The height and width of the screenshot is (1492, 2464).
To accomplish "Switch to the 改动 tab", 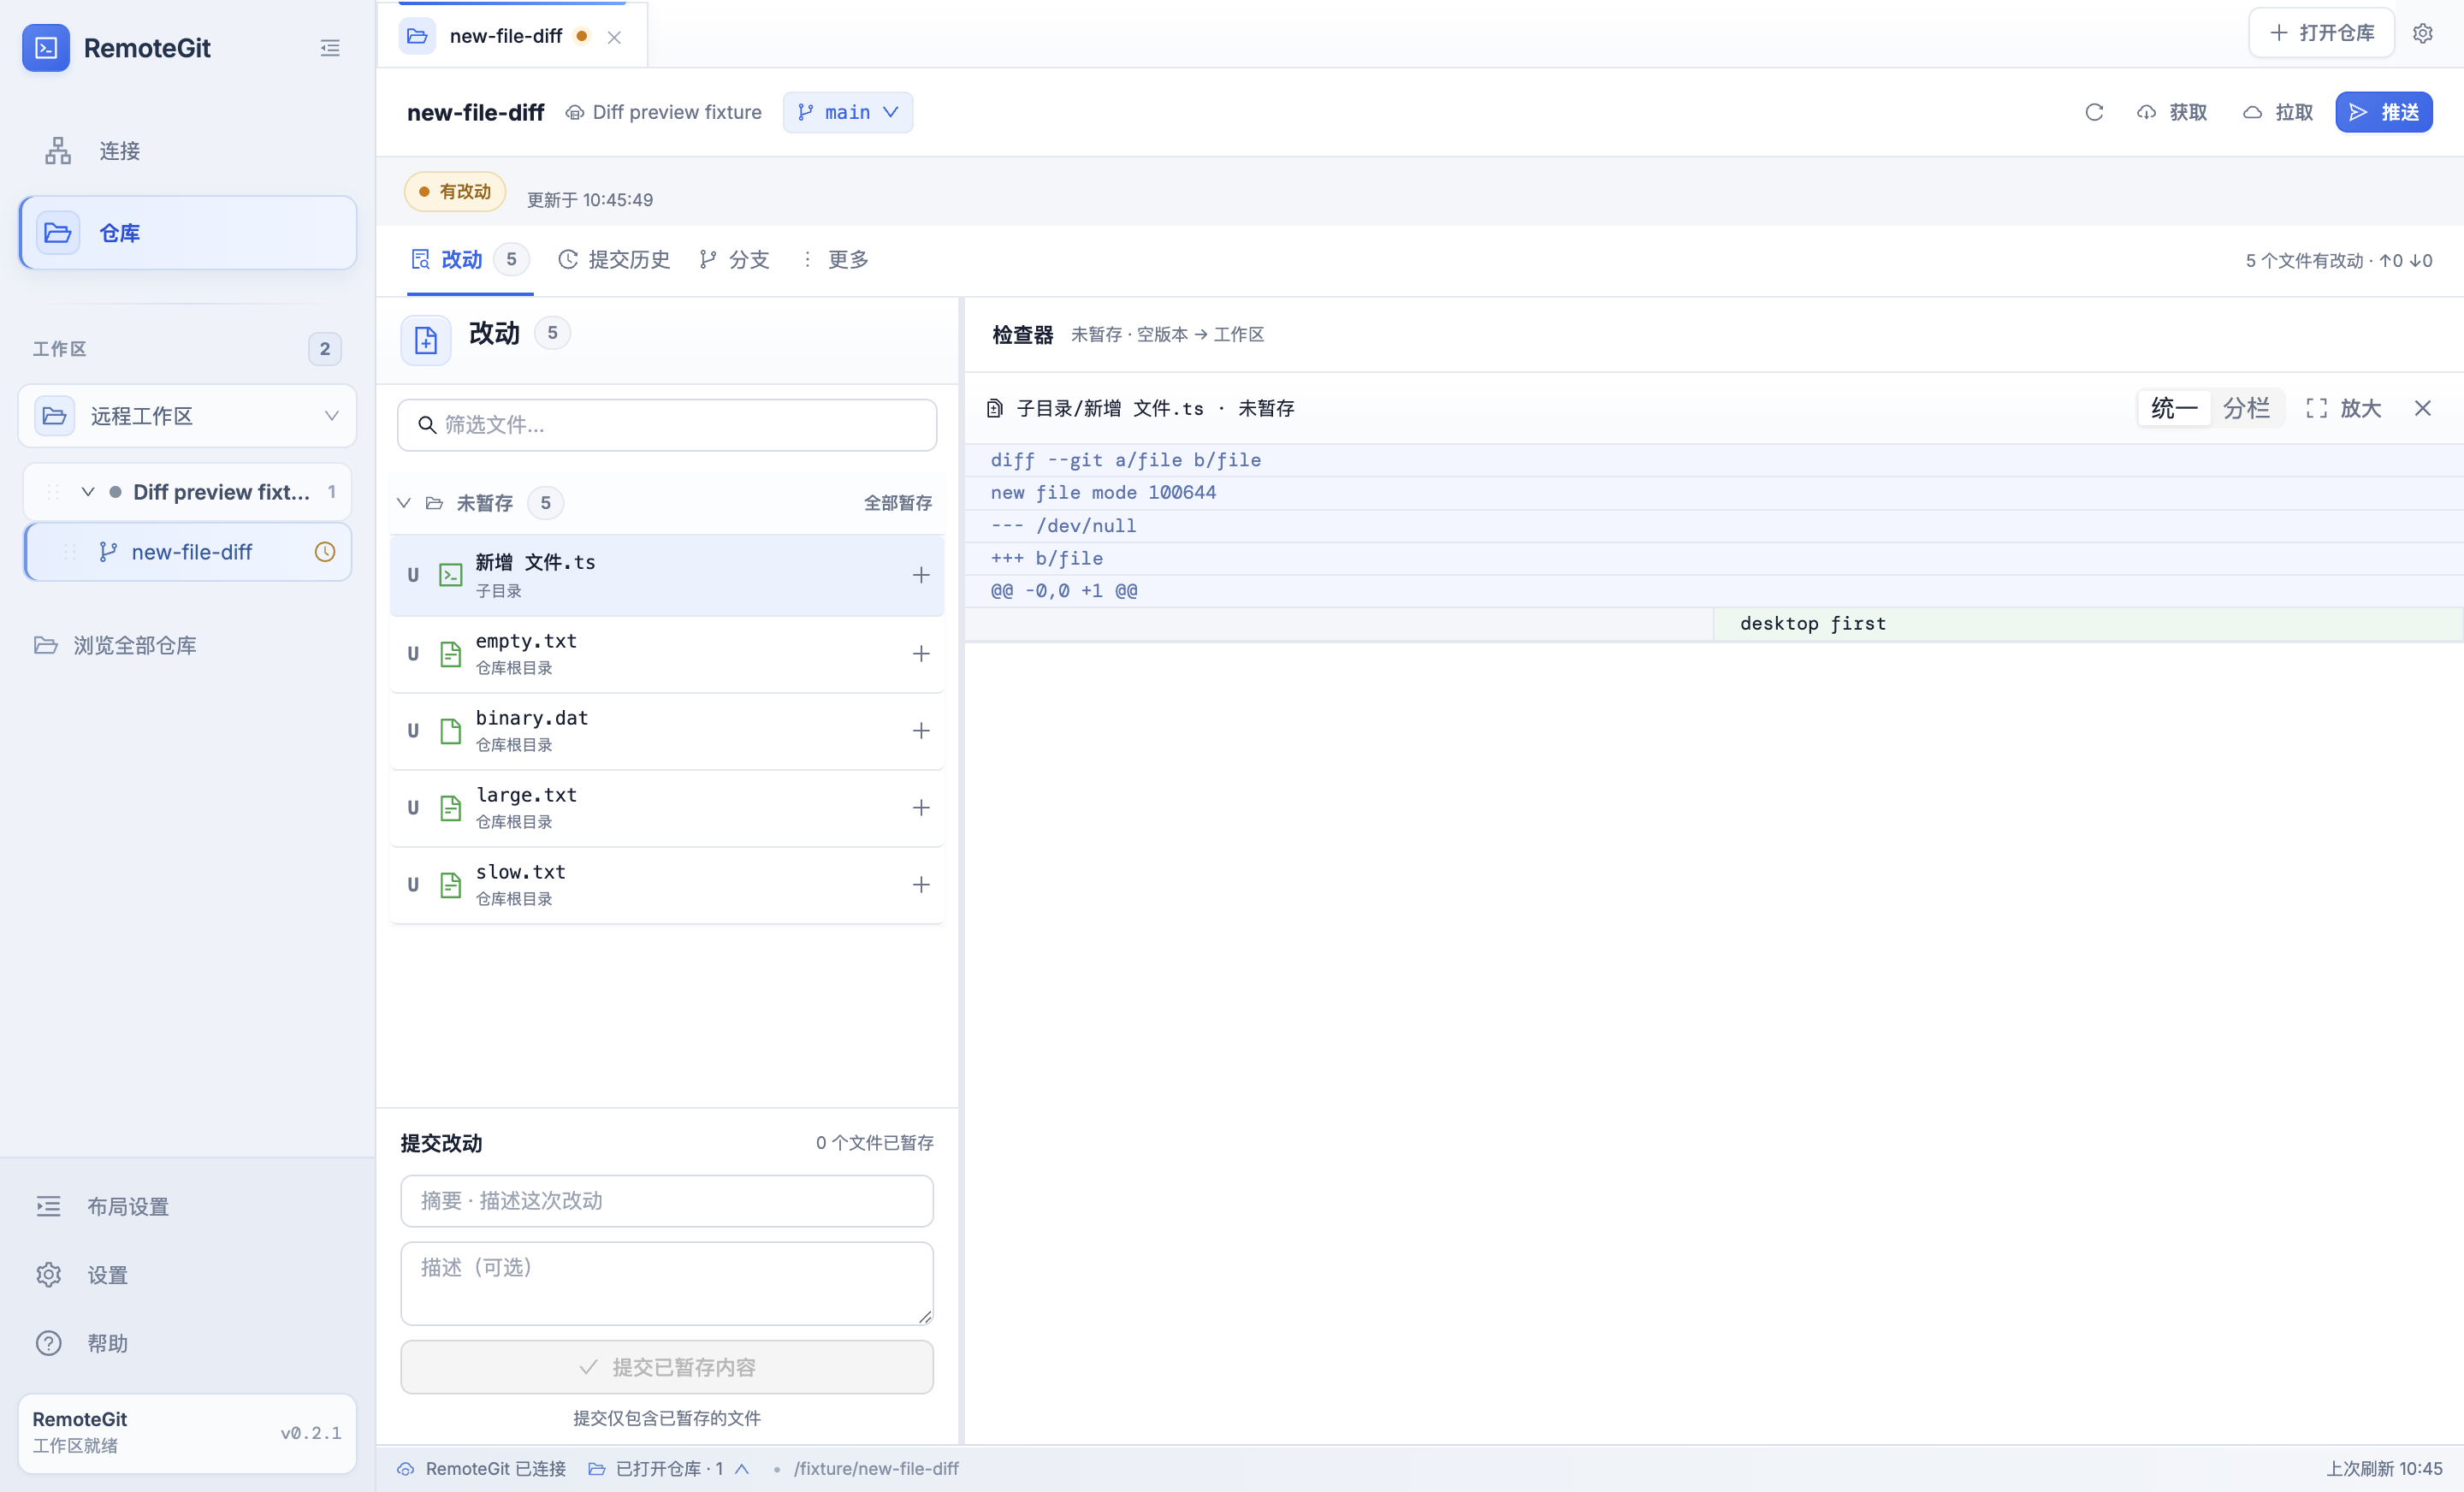I will click(x=470, y=260).
